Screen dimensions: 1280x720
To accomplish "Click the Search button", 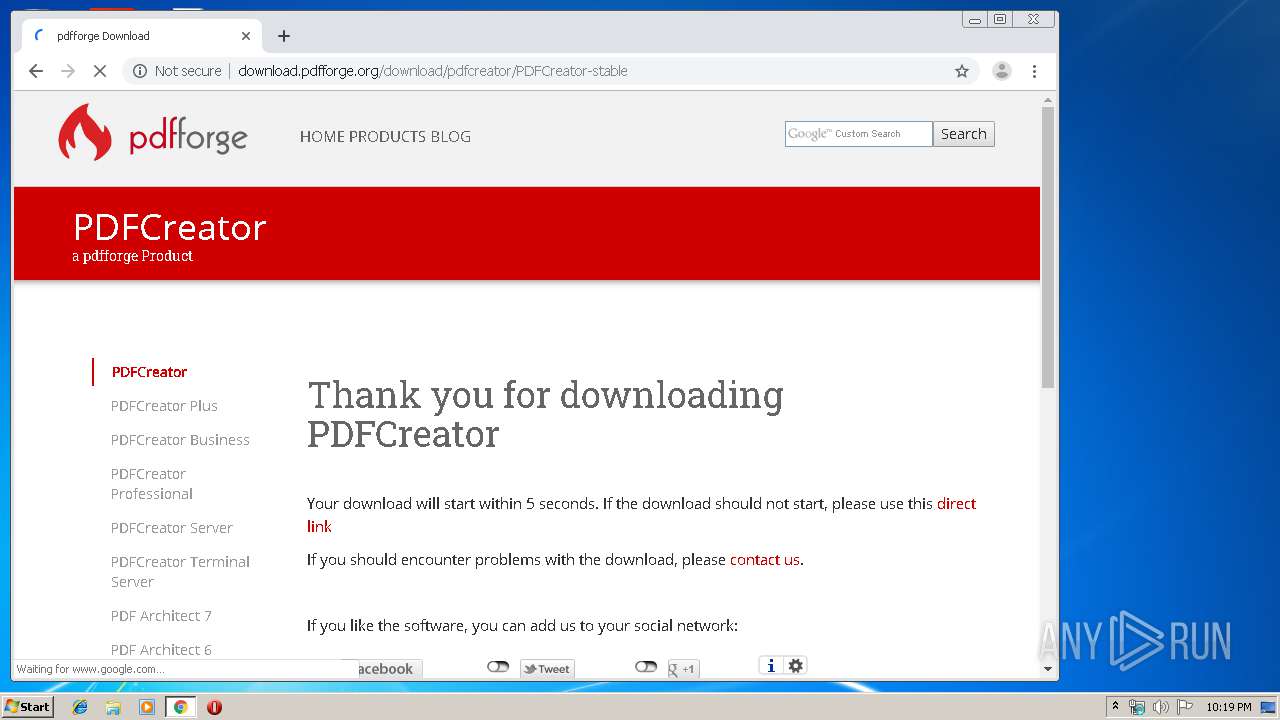I will (964, 134).
